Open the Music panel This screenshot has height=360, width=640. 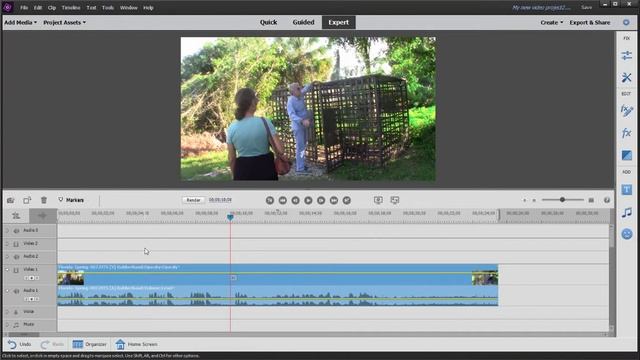(x=627, y=212)
